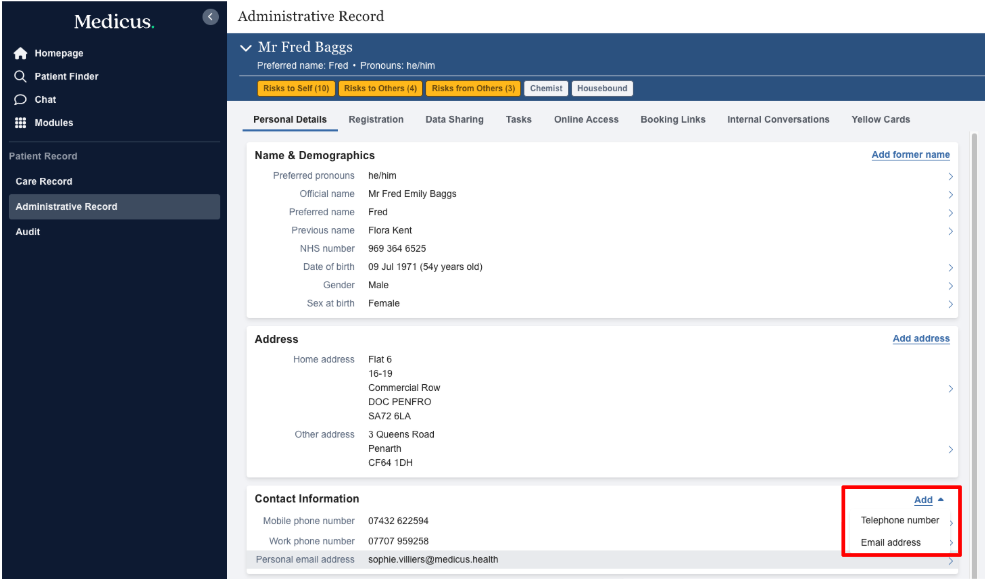Click the Add address link
This screenshot has height=579, width=985.
(x=921, y=339)
